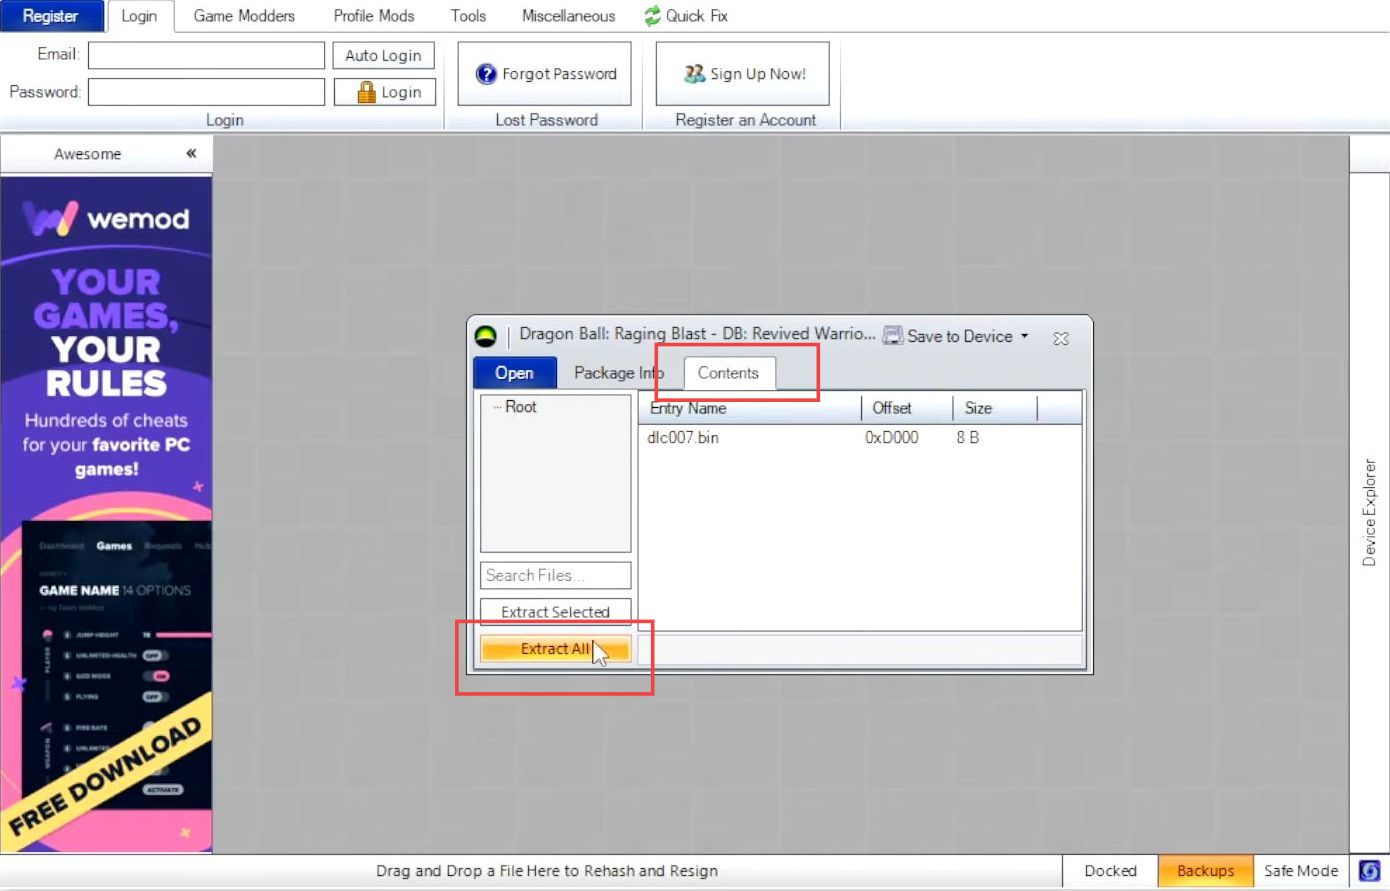
Task: Expand the Save to Device dropdown arrow
Action: click(x=1024, y=336)
